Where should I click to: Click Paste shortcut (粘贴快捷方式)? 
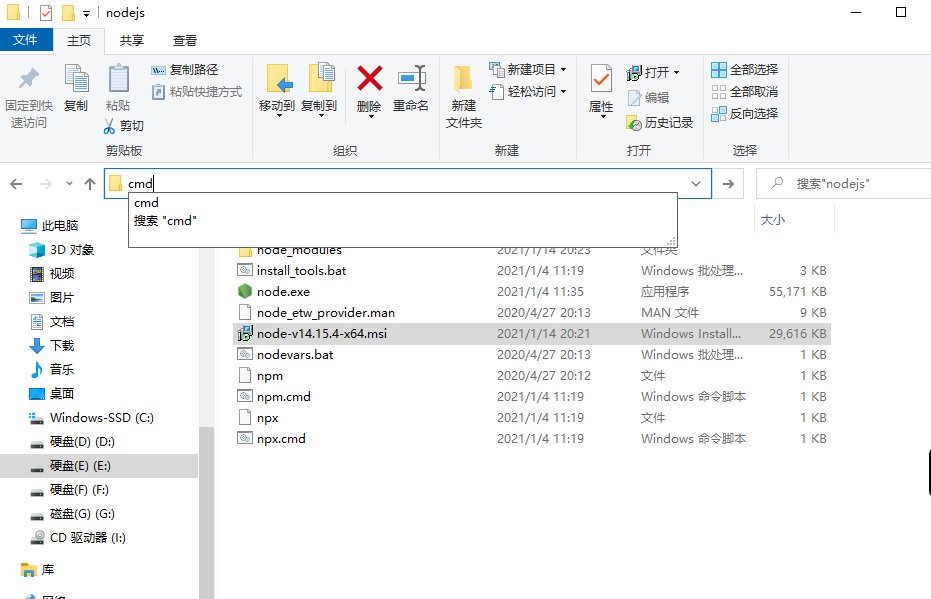coord(197,92)
